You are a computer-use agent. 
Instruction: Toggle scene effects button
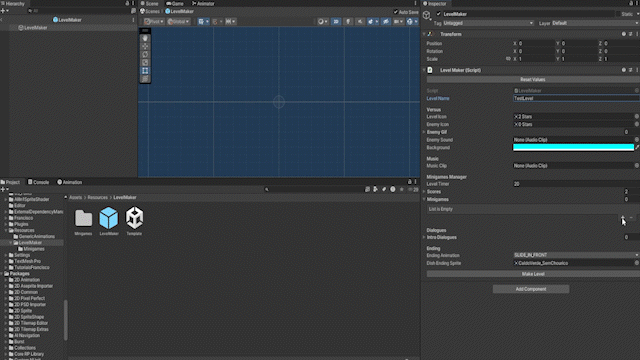[372, 22]
